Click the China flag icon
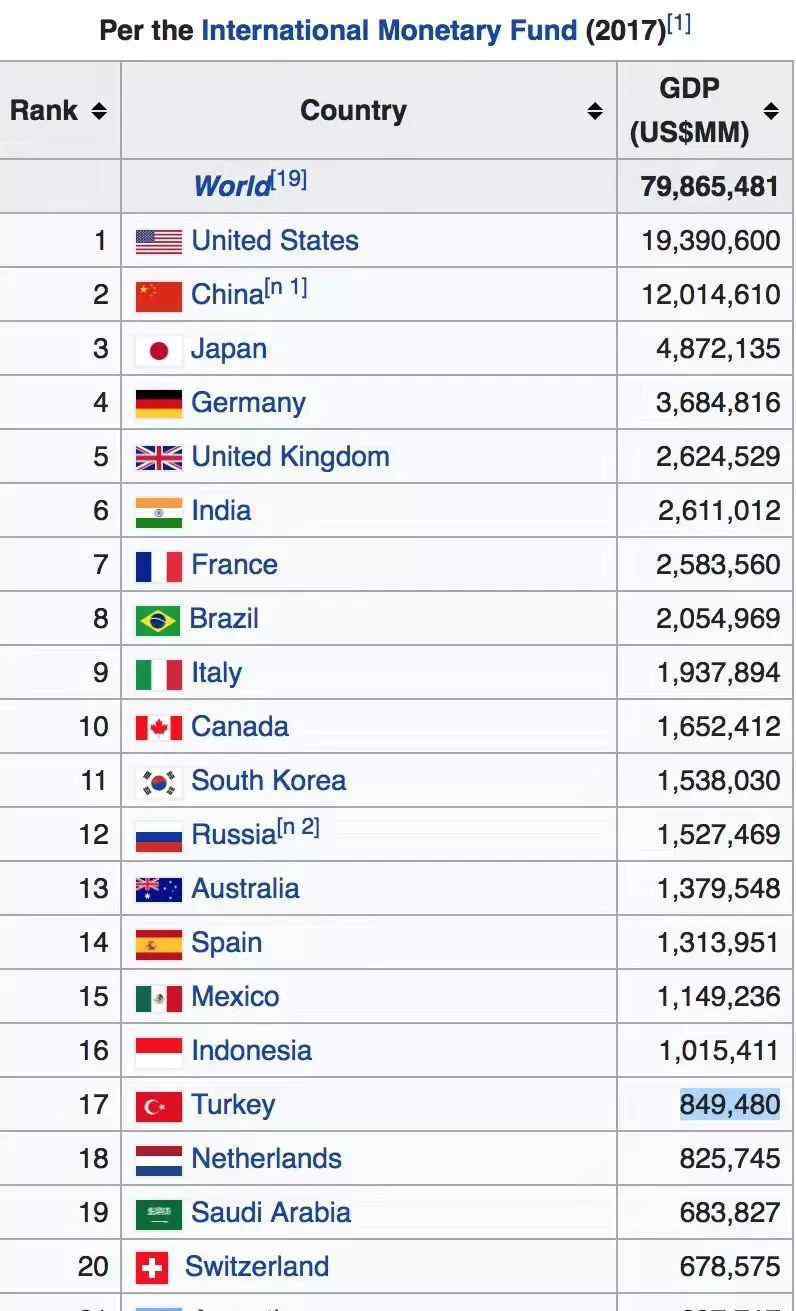 pos(159,296)
